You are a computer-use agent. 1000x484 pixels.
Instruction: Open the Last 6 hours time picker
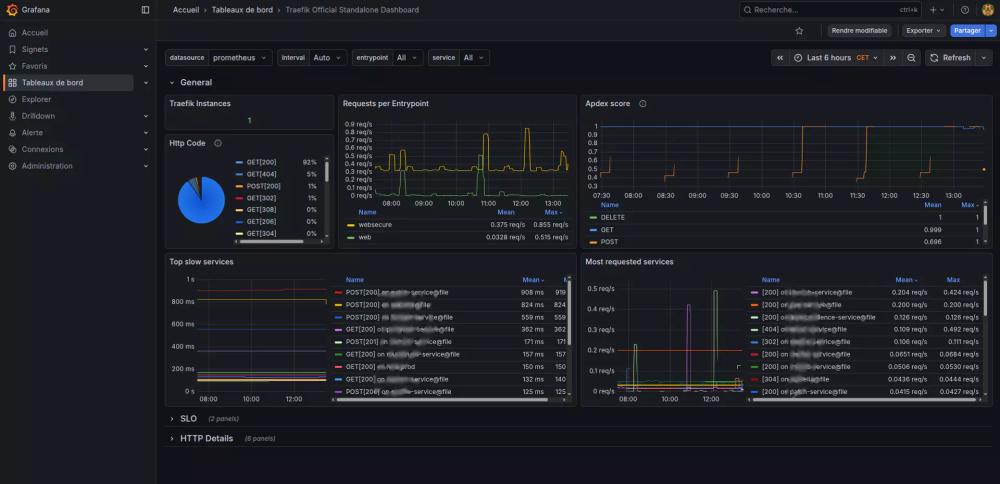point(829,58)
